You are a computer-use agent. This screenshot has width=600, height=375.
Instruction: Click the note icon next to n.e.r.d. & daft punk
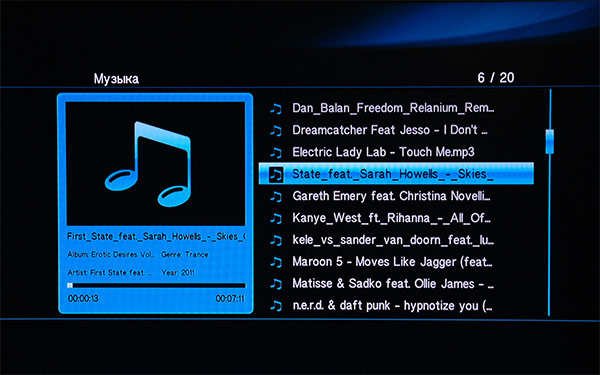click(276, 306)
